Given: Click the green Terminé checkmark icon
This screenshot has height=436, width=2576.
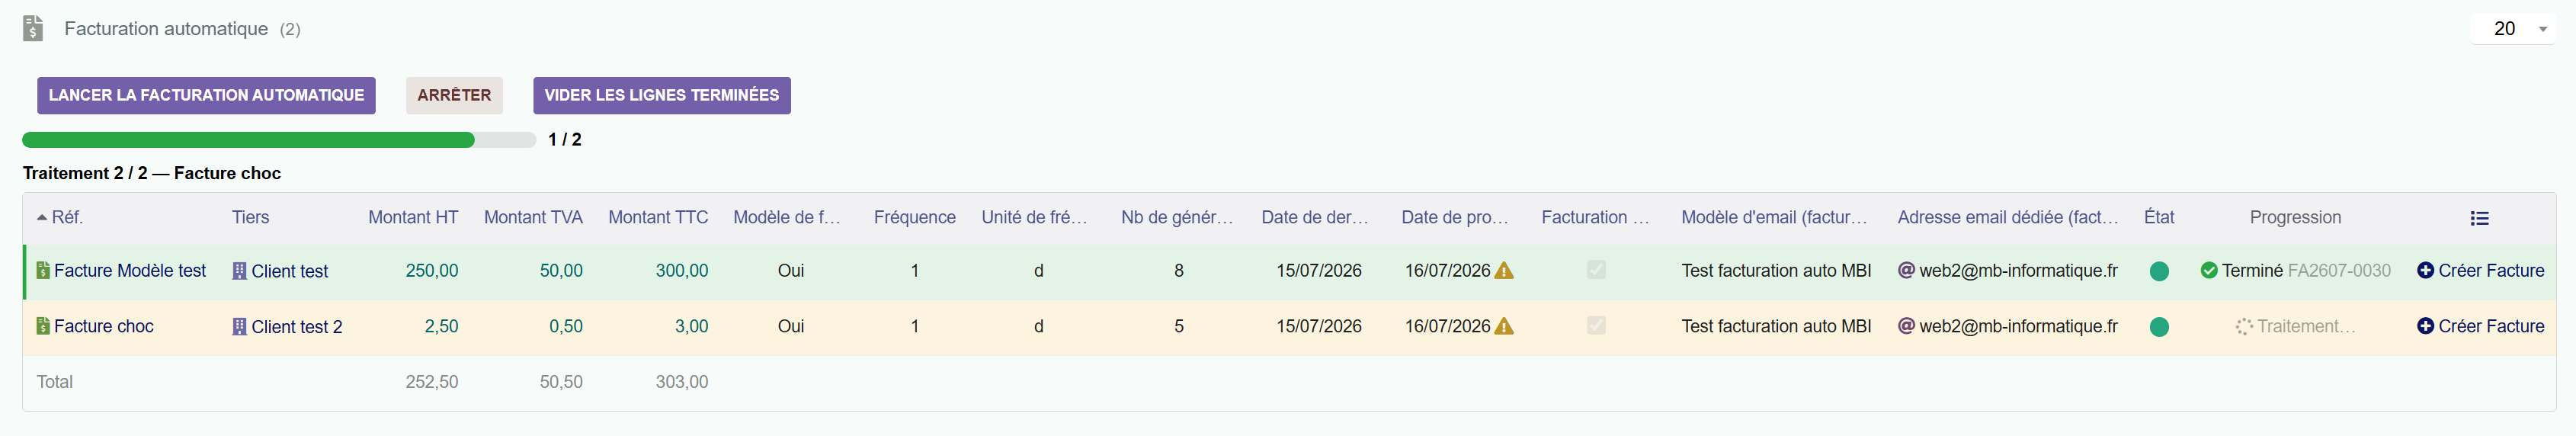Looking at the screenshot, I should click(x=2209, y=270).
